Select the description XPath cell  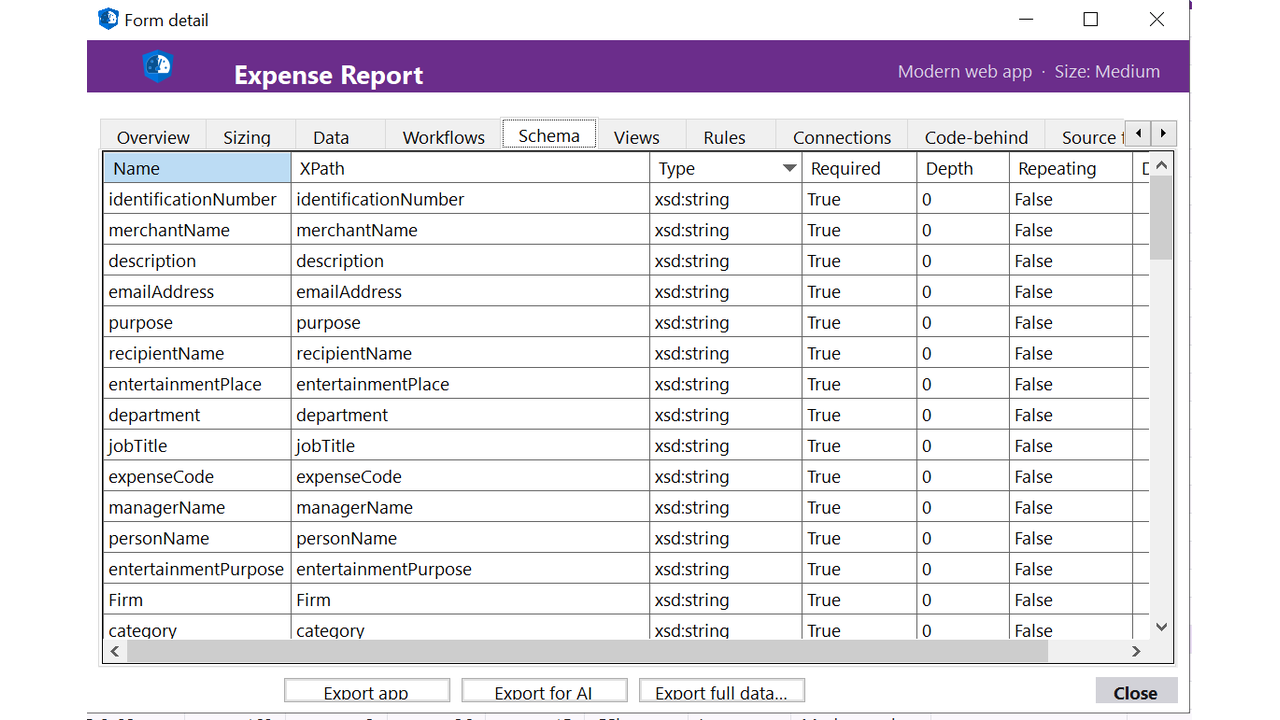click(470, 261)
